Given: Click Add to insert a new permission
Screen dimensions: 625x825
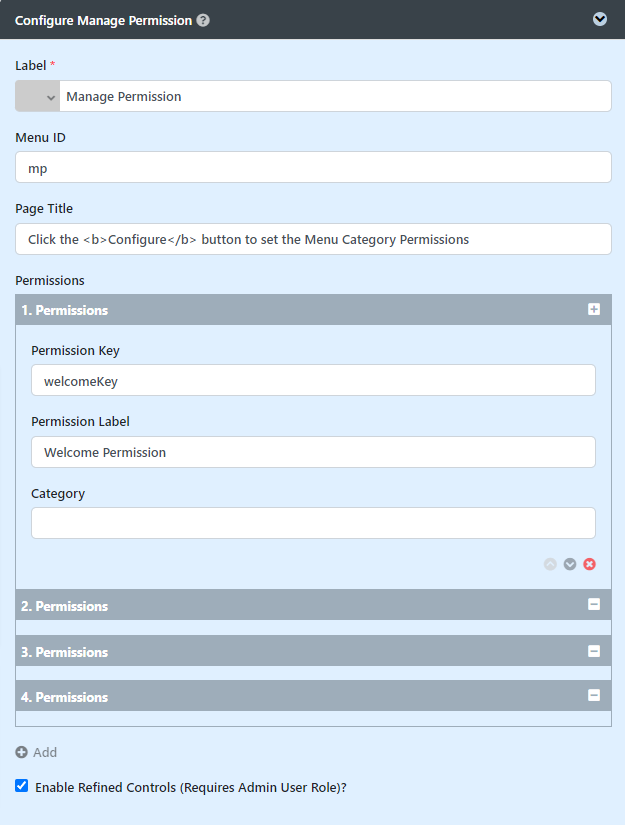Looking at the screenshot, I should point(37,752).
